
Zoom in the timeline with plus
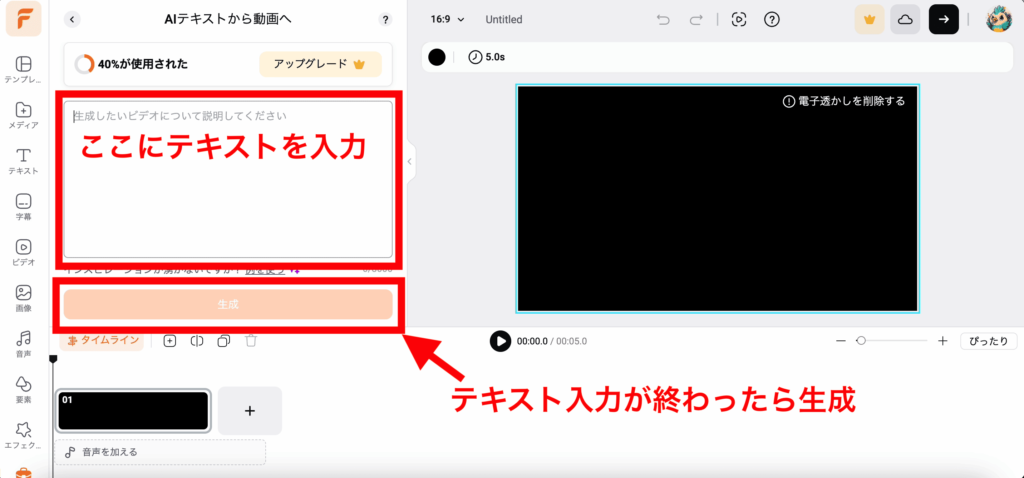click(x=942, y=341)
